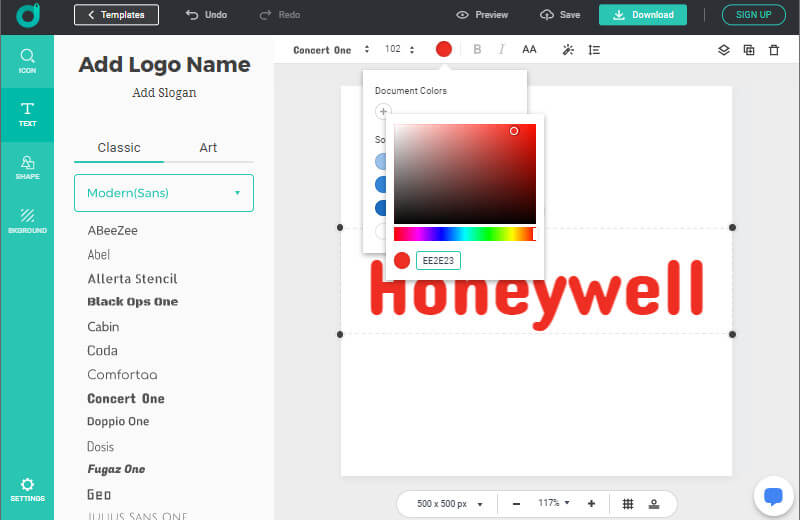Add a Logo Name heading text
The image size is (800, 520).
coord(164,65)
